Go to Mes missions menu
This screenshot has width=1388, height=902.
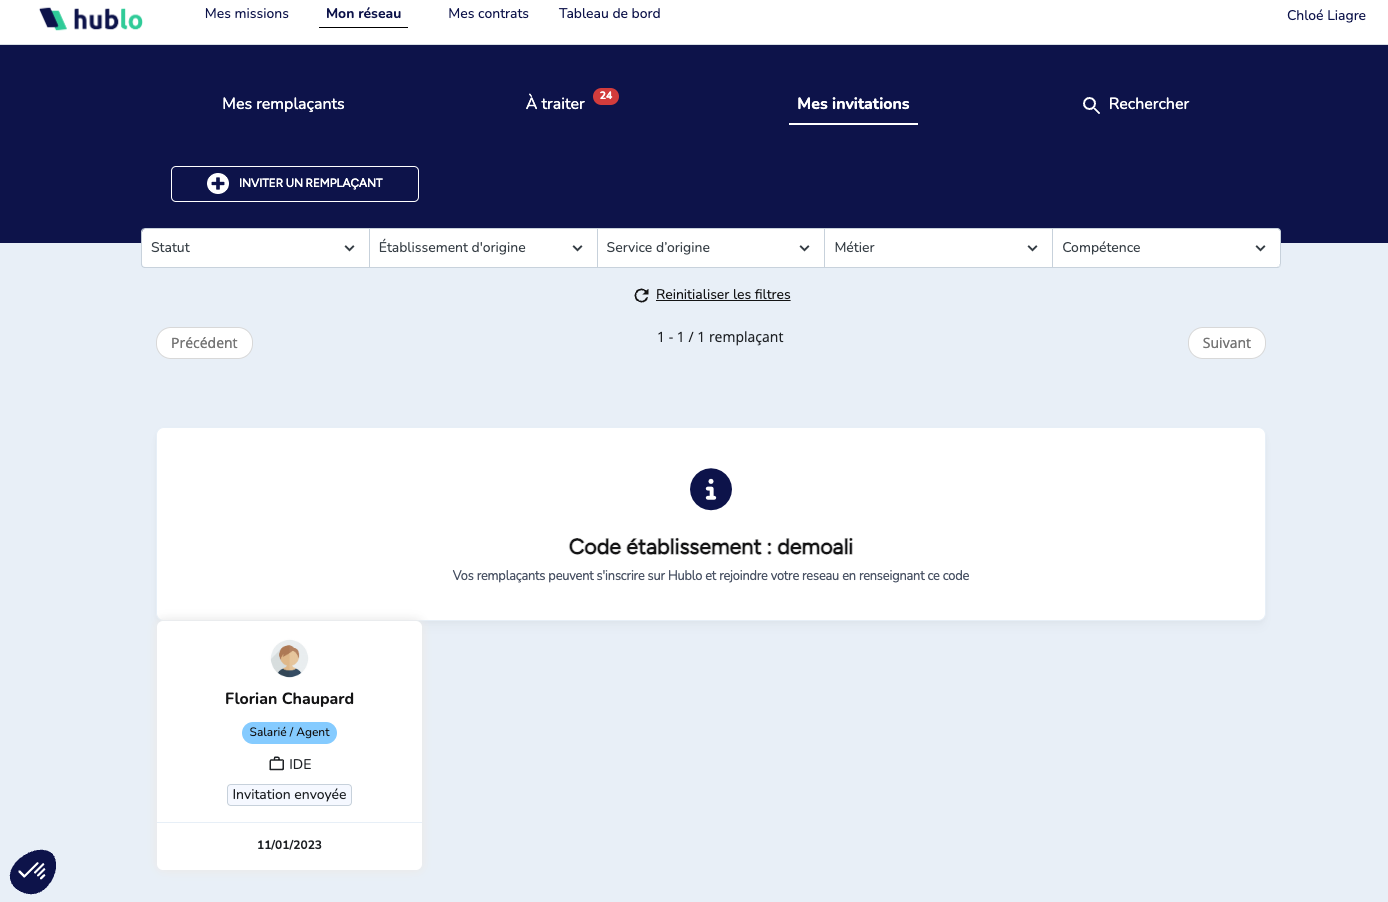[247, 14]
